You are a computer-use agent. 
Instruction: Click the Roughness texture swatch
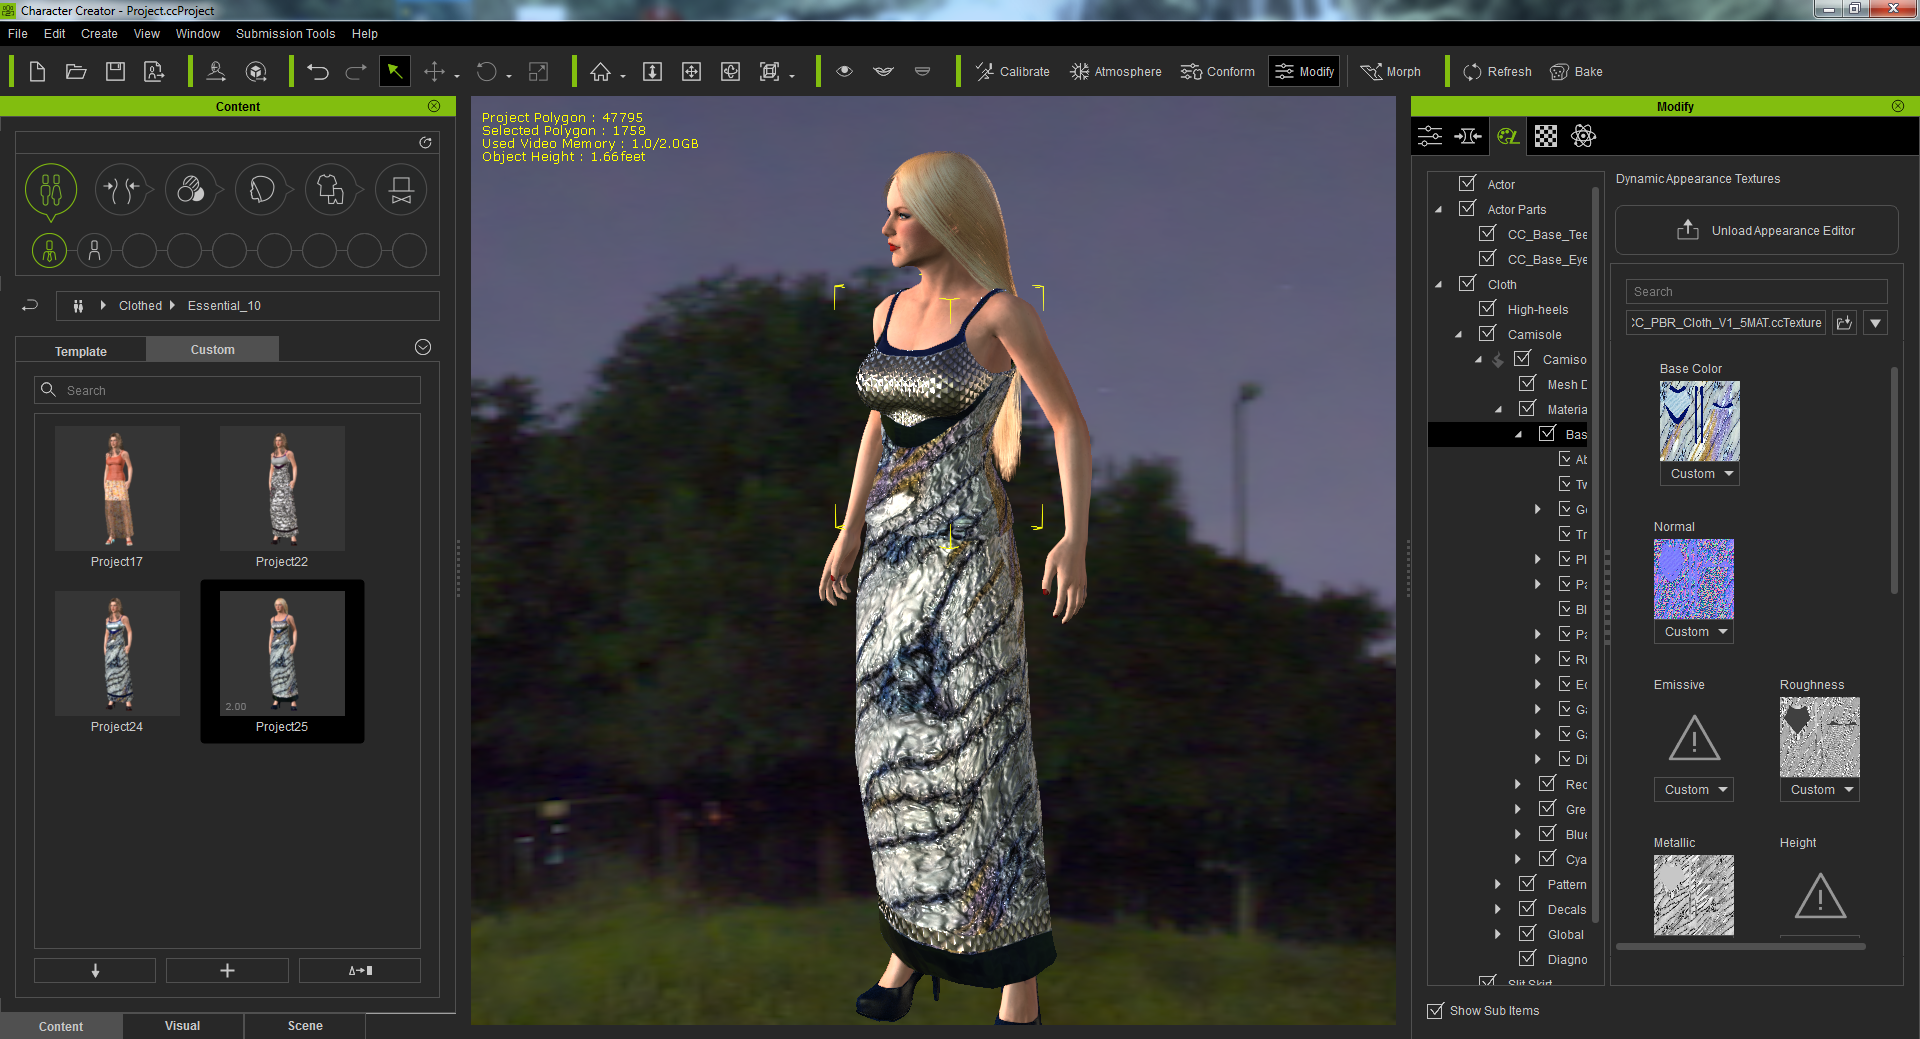(x=1820, y=737)
